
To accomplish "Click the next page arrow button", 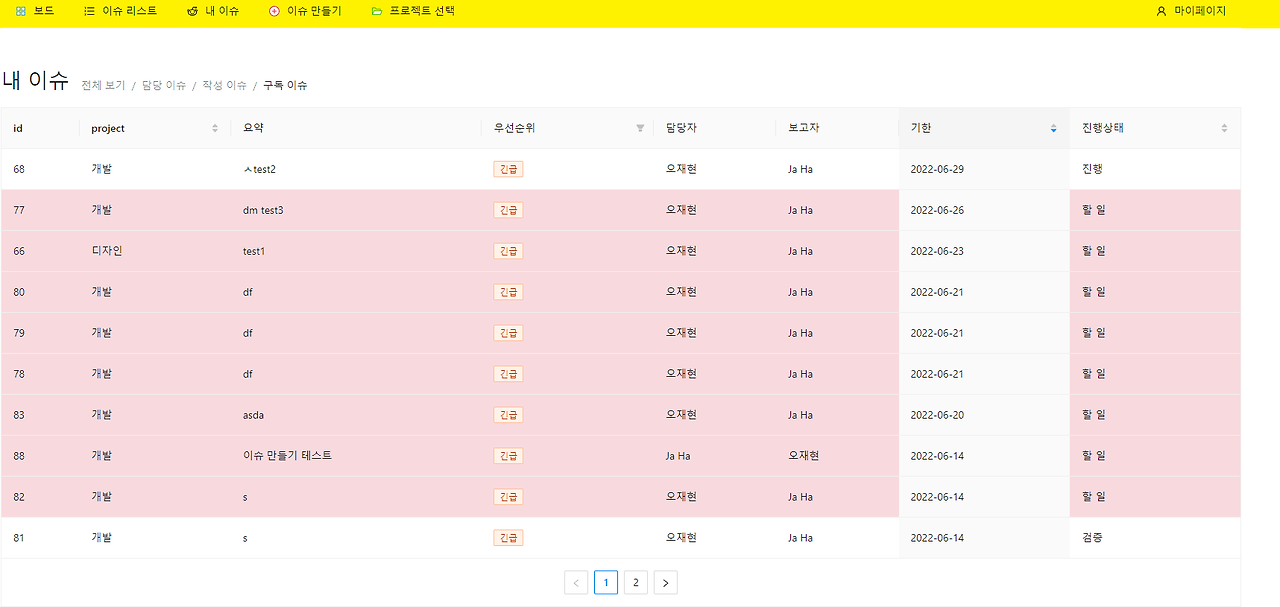I will [666, 582].
